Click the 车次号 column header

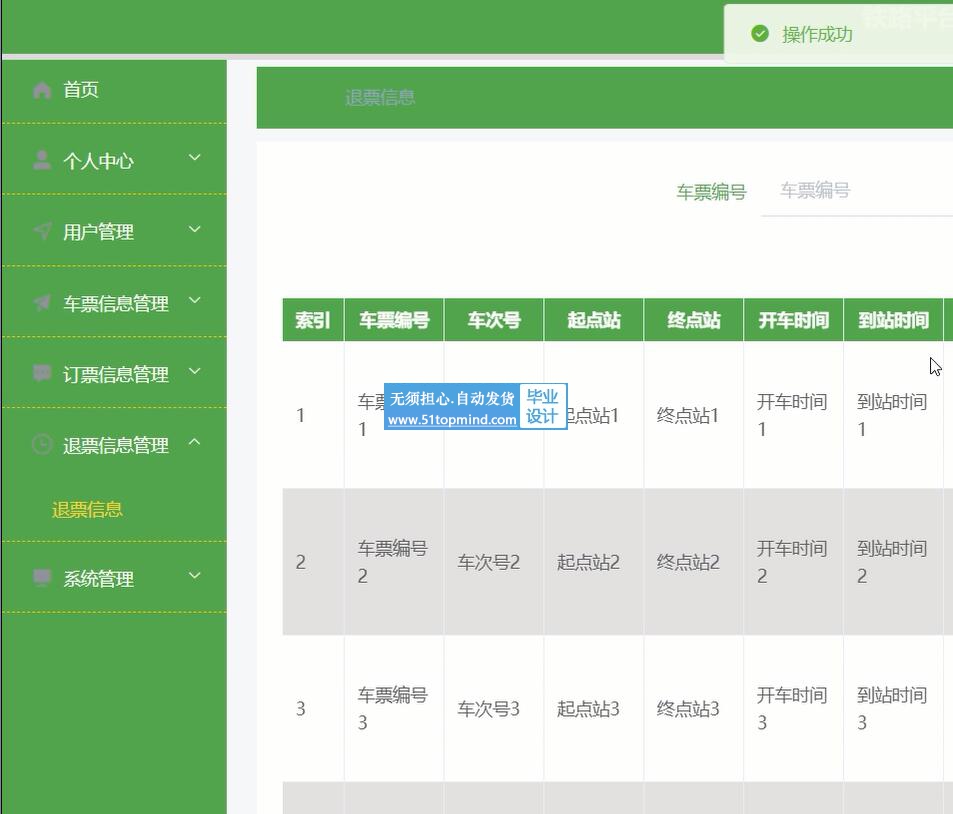pyautogui.click(x=494, y=320)
